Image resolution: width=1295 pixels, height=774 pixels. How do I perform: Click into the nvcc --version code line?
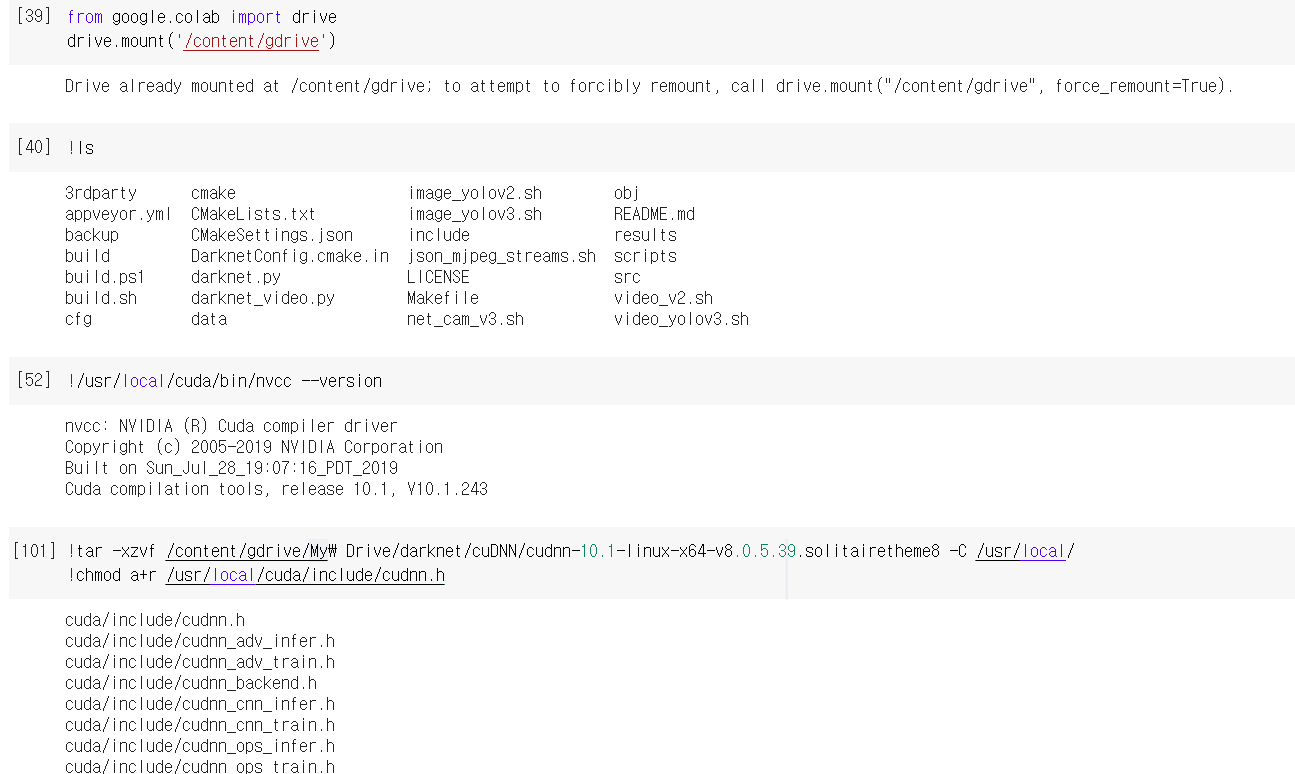click(225, 381)
